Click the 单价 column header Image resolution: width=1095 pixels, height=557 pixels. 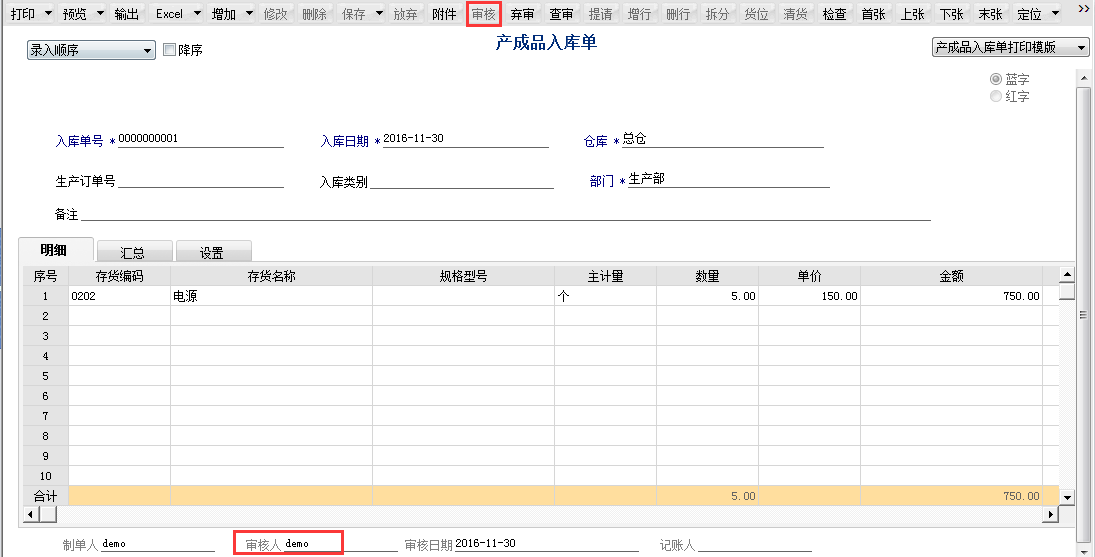pyautogui.click(x=809, y=276)
